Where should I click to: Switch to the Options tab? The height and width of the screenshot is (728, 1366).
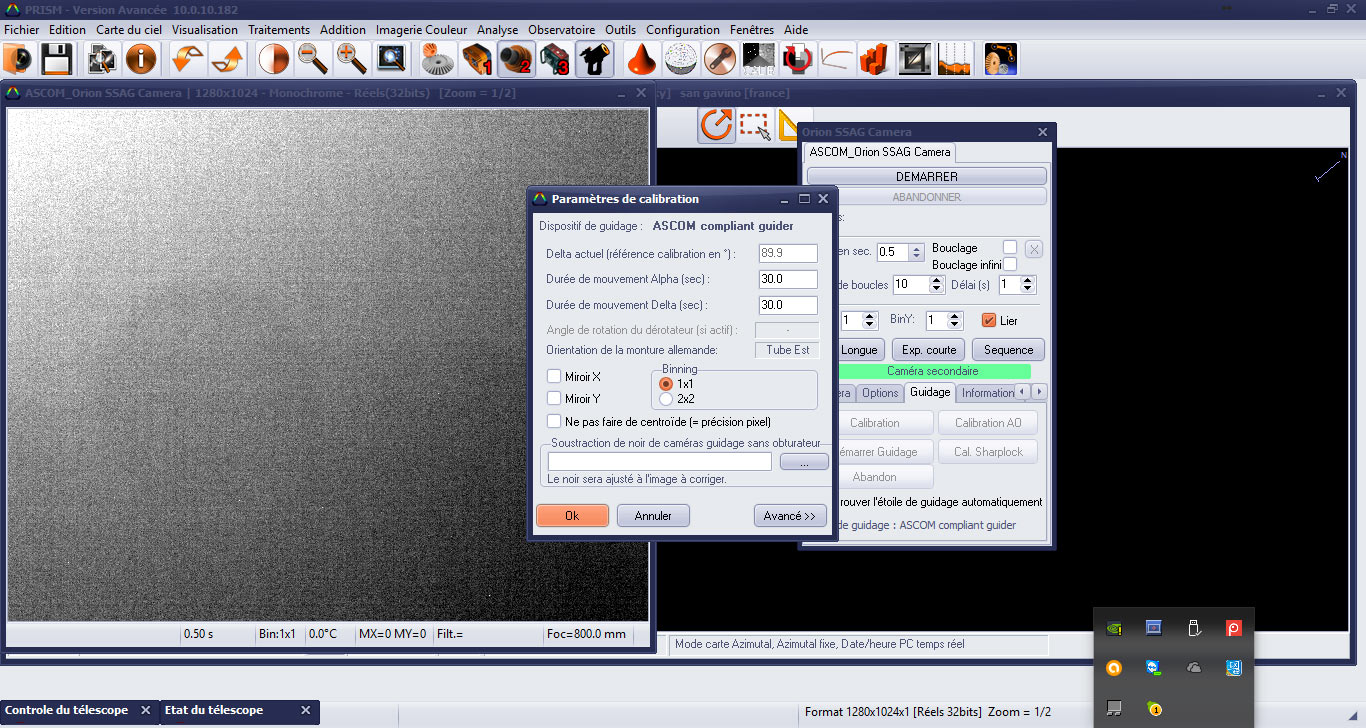tap(880, 393)
